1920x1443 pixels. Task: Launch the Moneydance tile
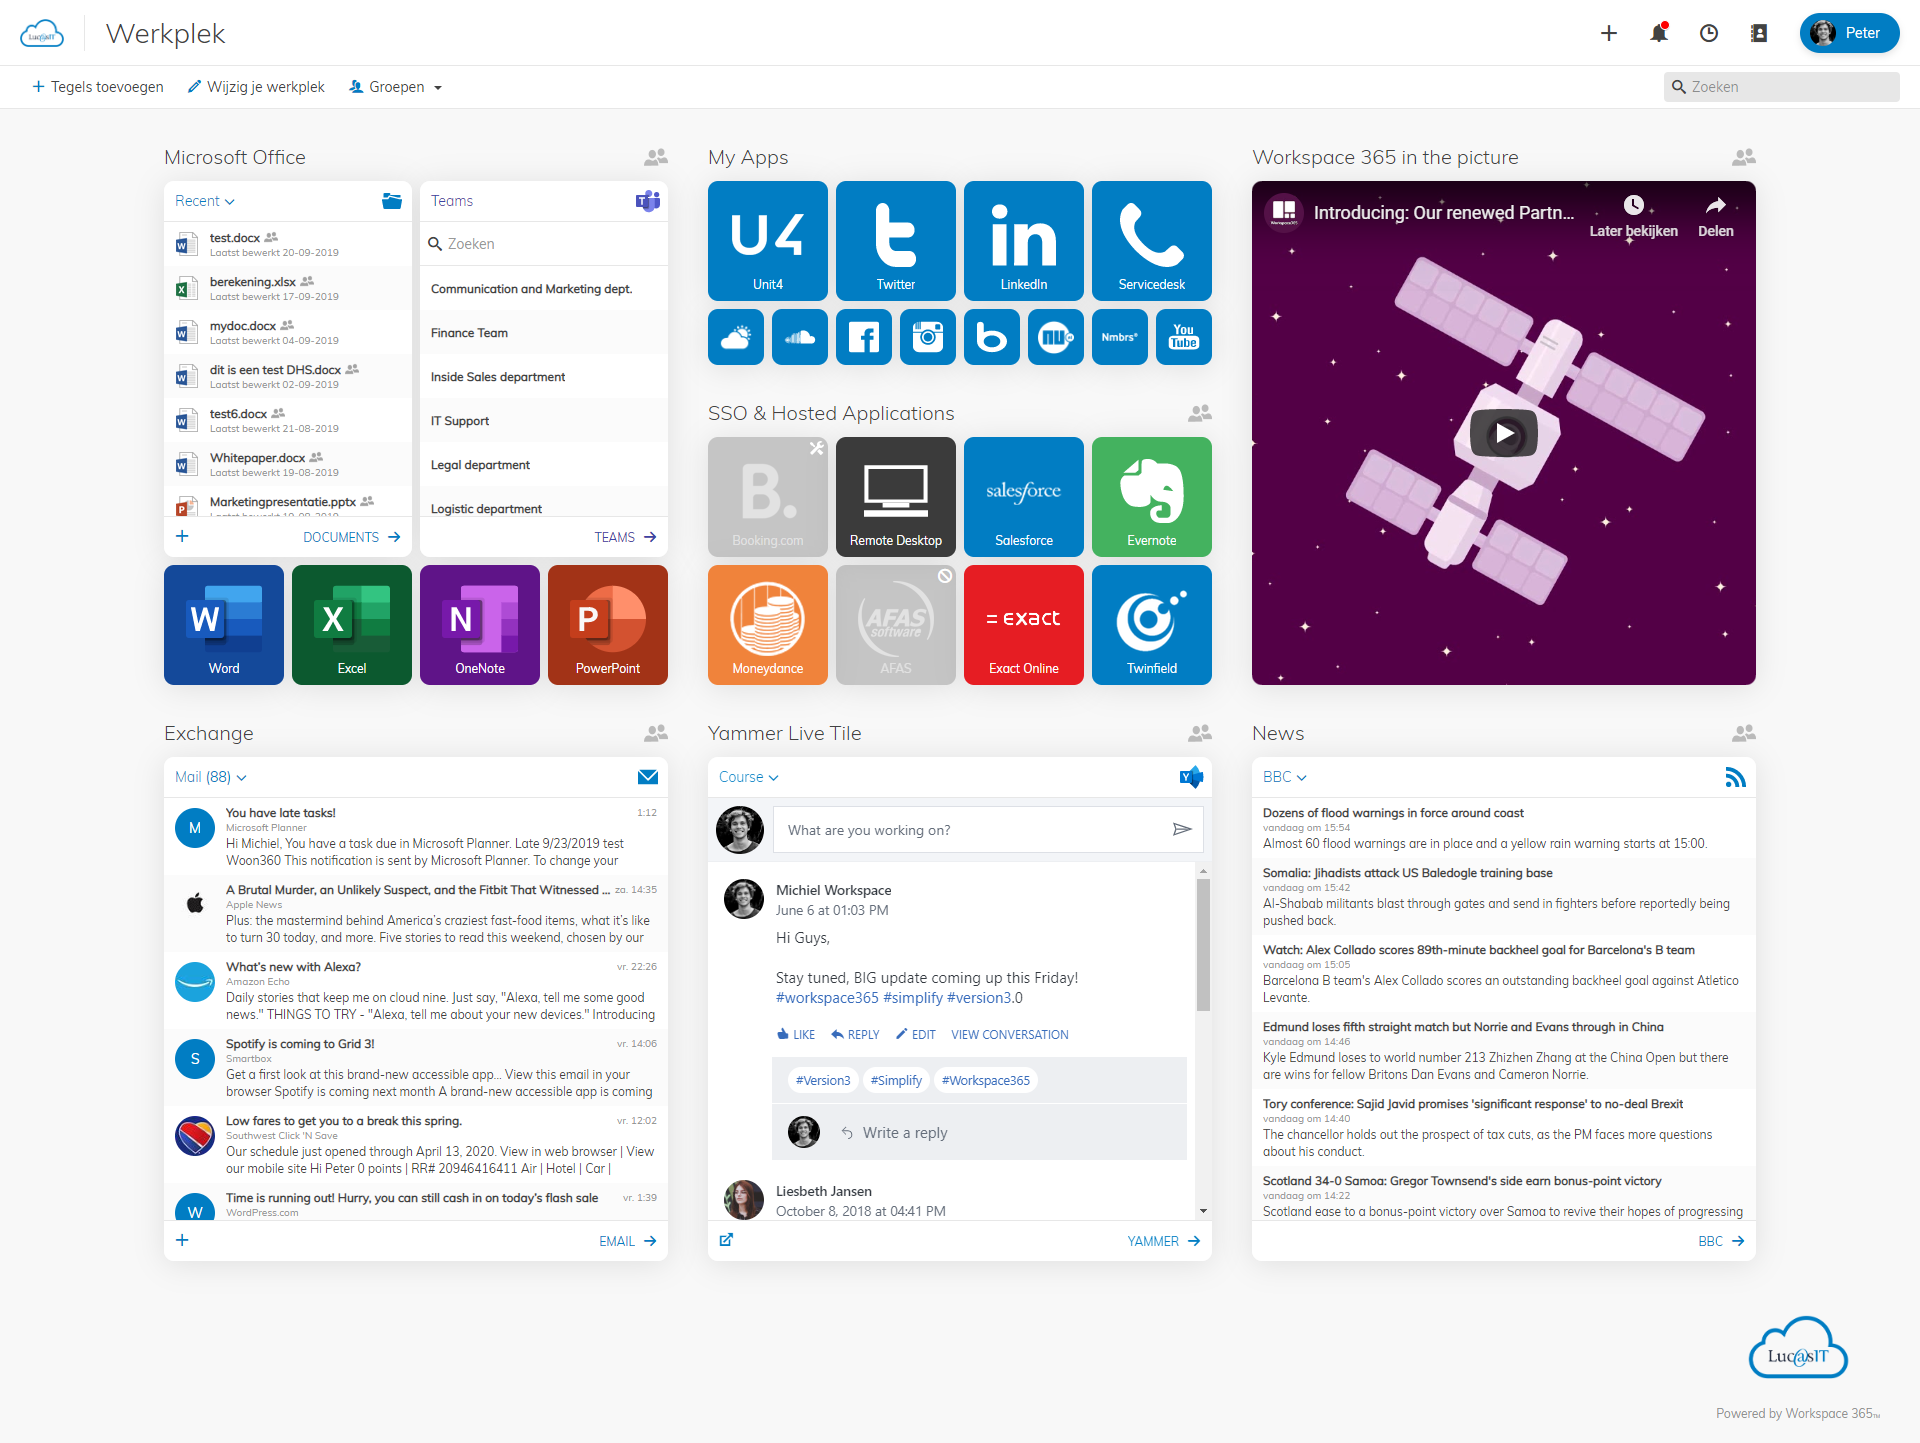(768, 625)
